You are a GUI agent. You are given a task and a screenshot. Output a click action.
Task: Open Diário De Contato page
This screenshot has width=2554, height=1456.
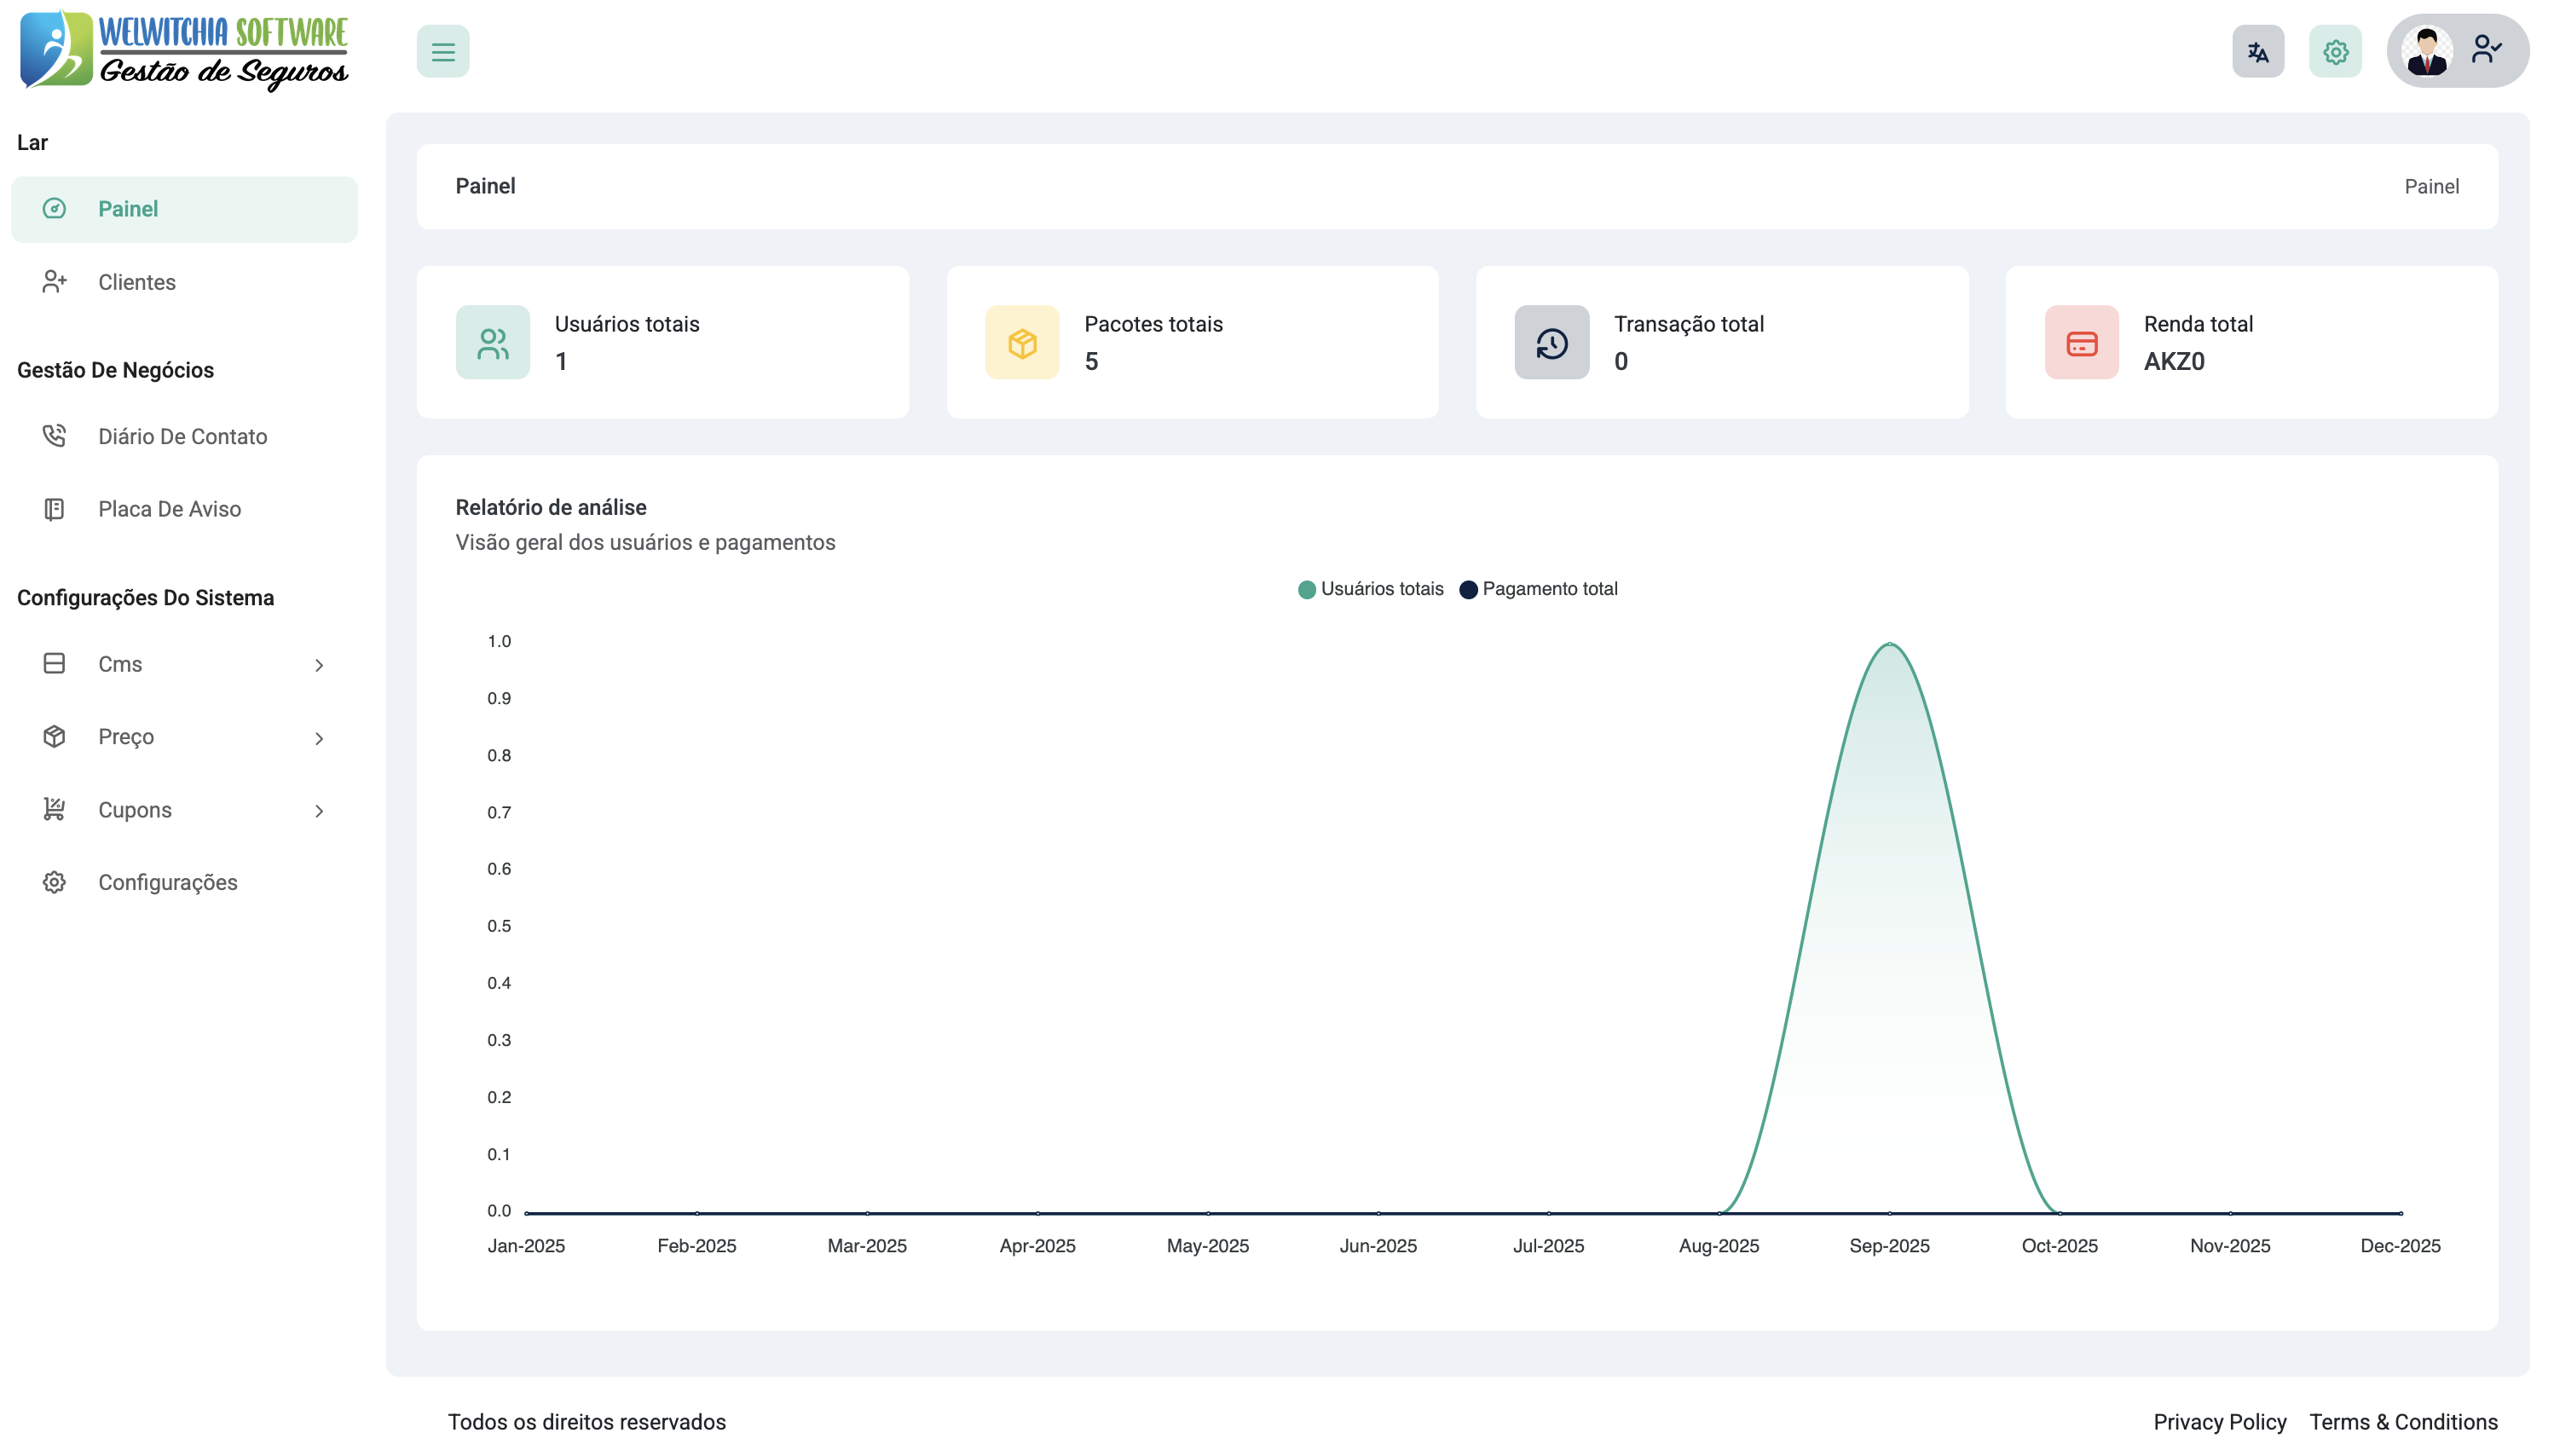(182, 436)
